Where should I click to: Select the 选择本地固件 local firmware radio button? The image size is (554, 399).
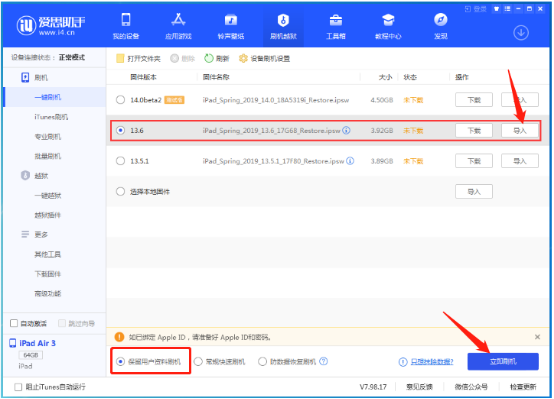[x=120, y=192]
